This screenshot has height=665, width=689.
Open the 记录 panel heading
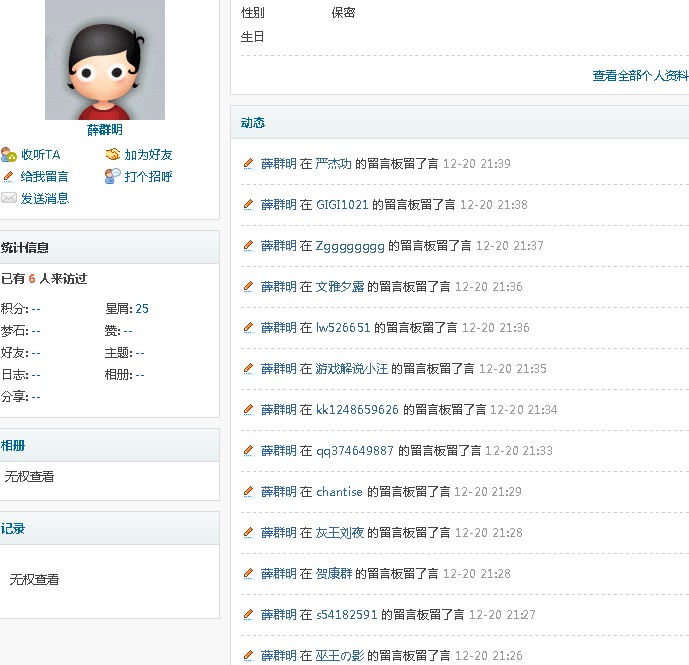pyautogui.click(x=13, y=528)
